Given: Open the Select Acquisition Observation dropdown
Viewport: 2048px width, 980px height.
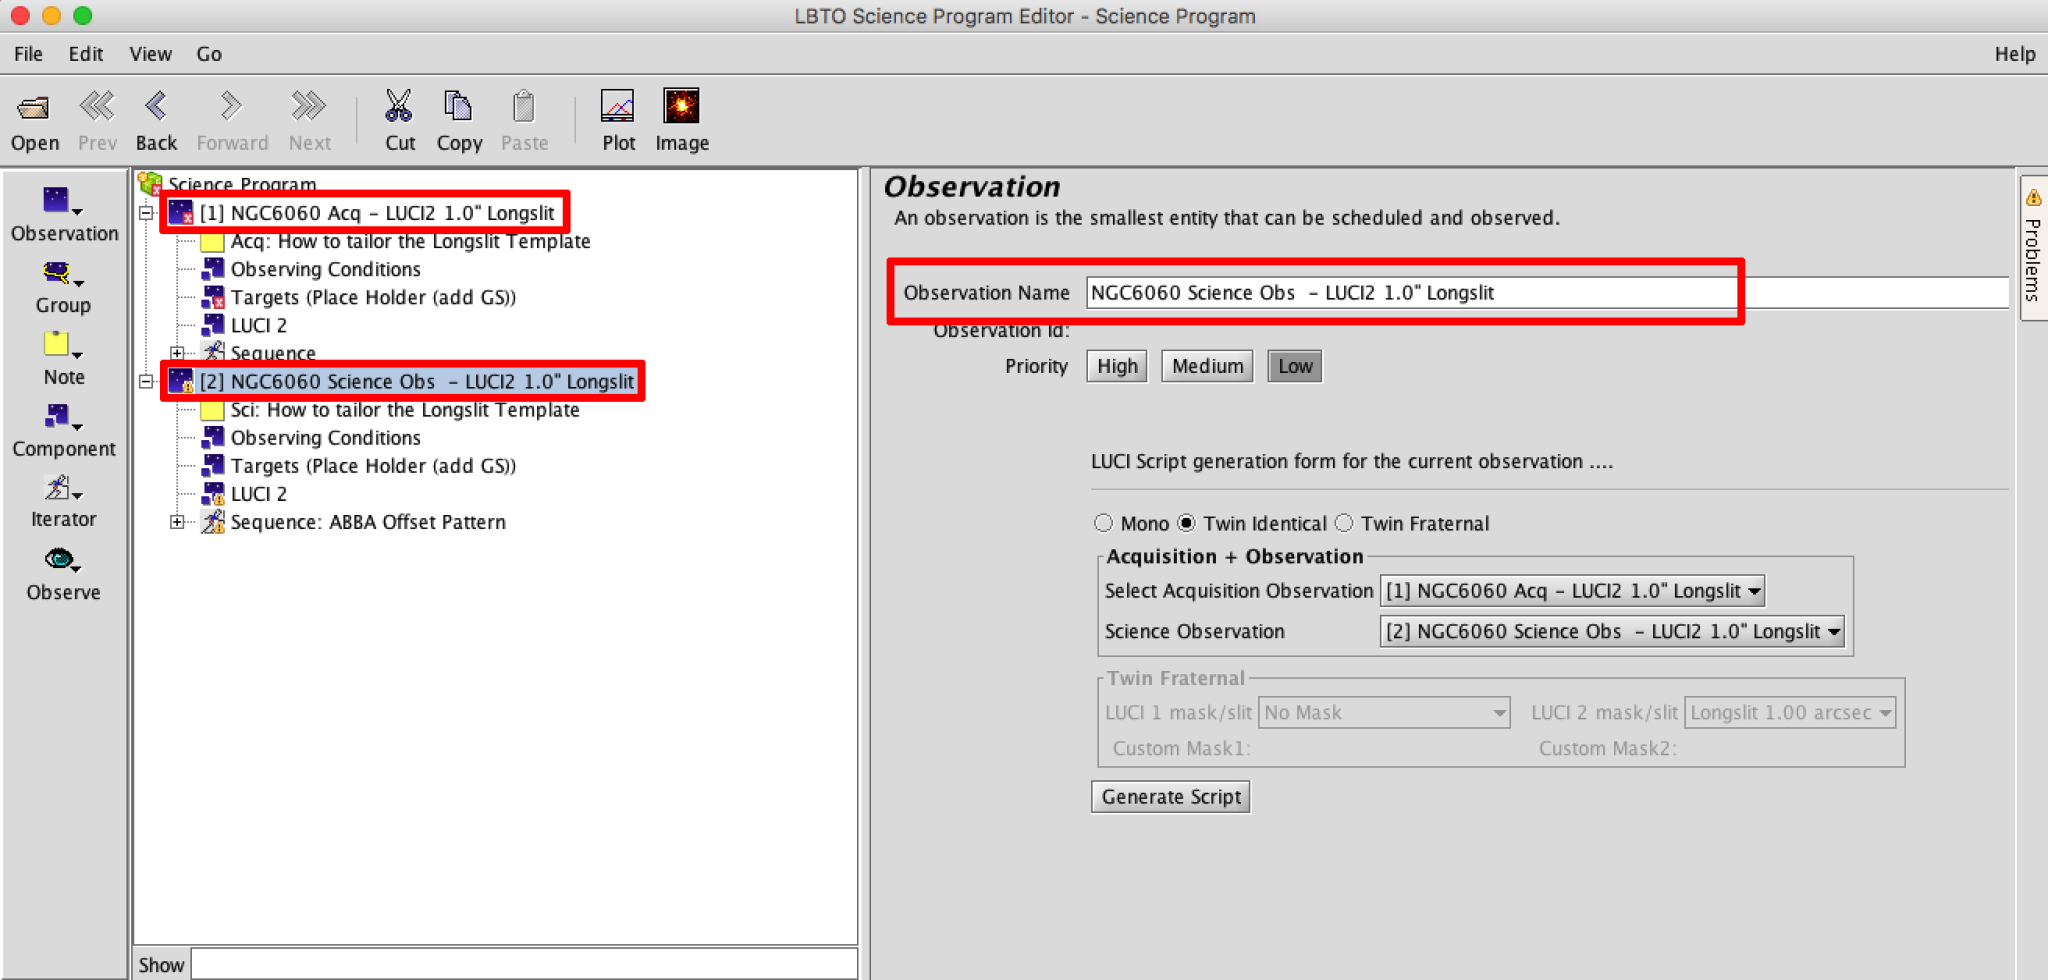Looking at the screenshot, I should click(x=1572, y=591).
